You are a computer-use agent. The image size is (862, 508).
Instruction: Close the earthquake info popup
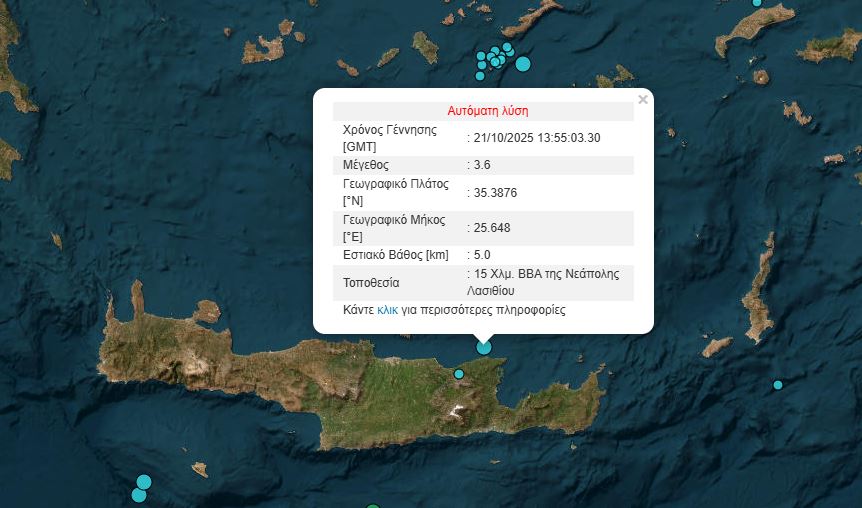(x=643, y=99)
